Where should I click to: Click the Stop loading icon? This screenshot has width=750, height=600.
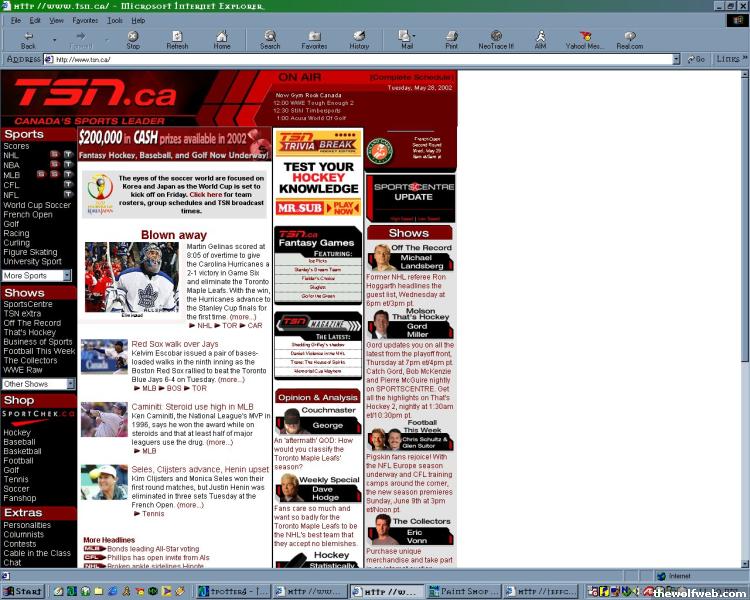(133, 39)
